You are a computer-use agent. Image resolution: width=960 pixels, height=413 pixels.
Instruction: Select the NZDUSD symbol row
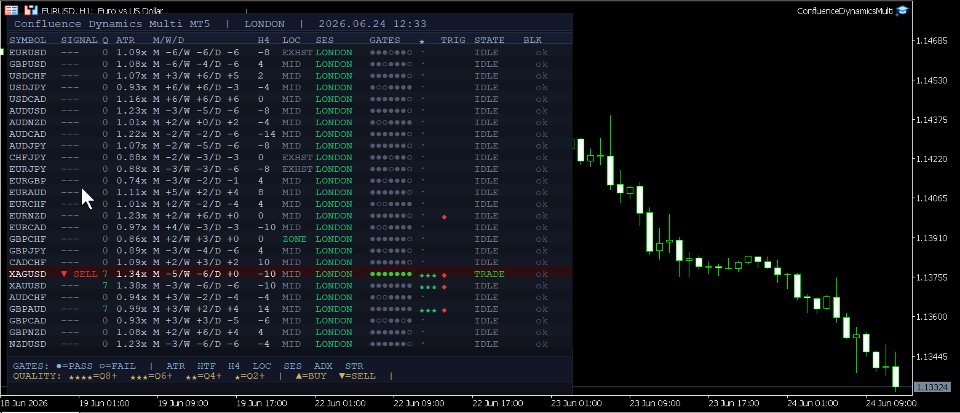pyautogui.click(x=290, y=344)
